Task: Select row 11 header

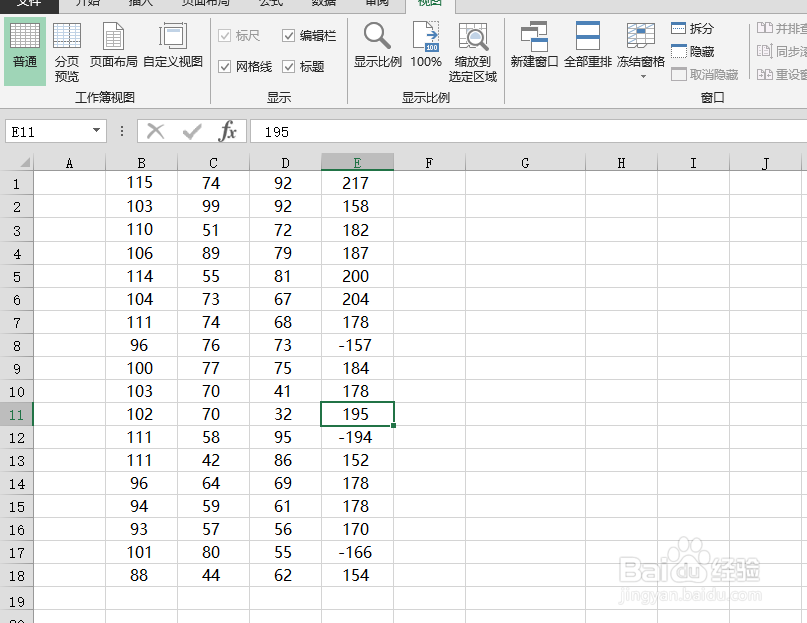Action: (x=16, y=414)
